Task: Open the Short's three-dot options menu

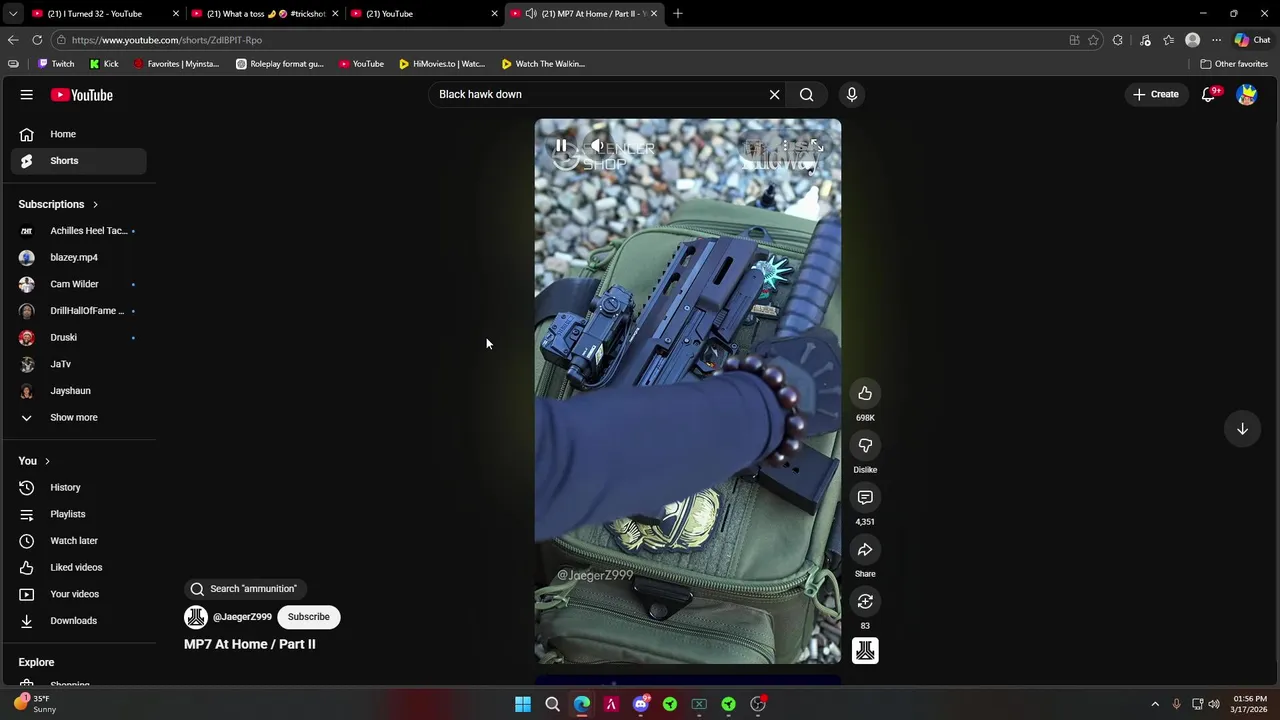Action: pos(785,146)
